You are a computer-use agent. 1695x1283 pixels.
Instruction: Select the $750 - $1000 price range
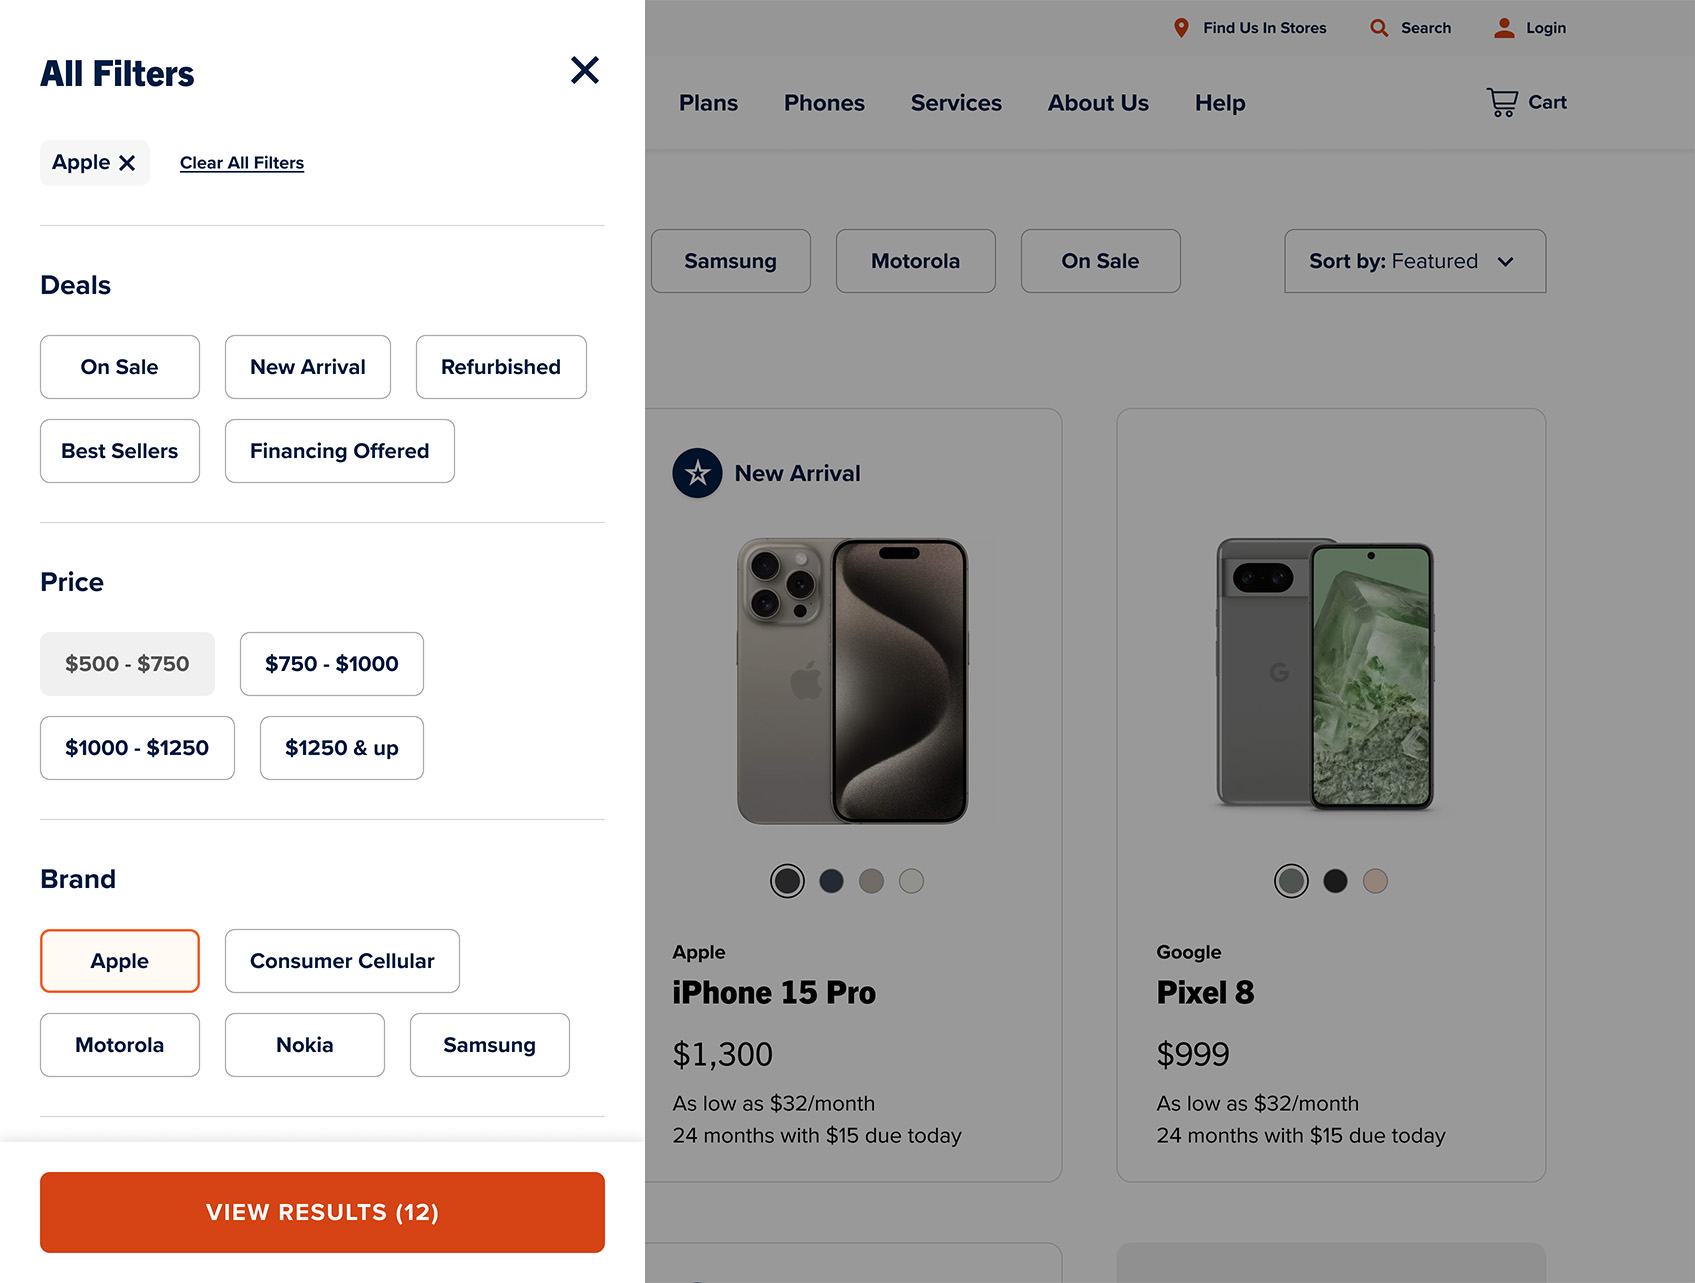[x=332, y=664]
